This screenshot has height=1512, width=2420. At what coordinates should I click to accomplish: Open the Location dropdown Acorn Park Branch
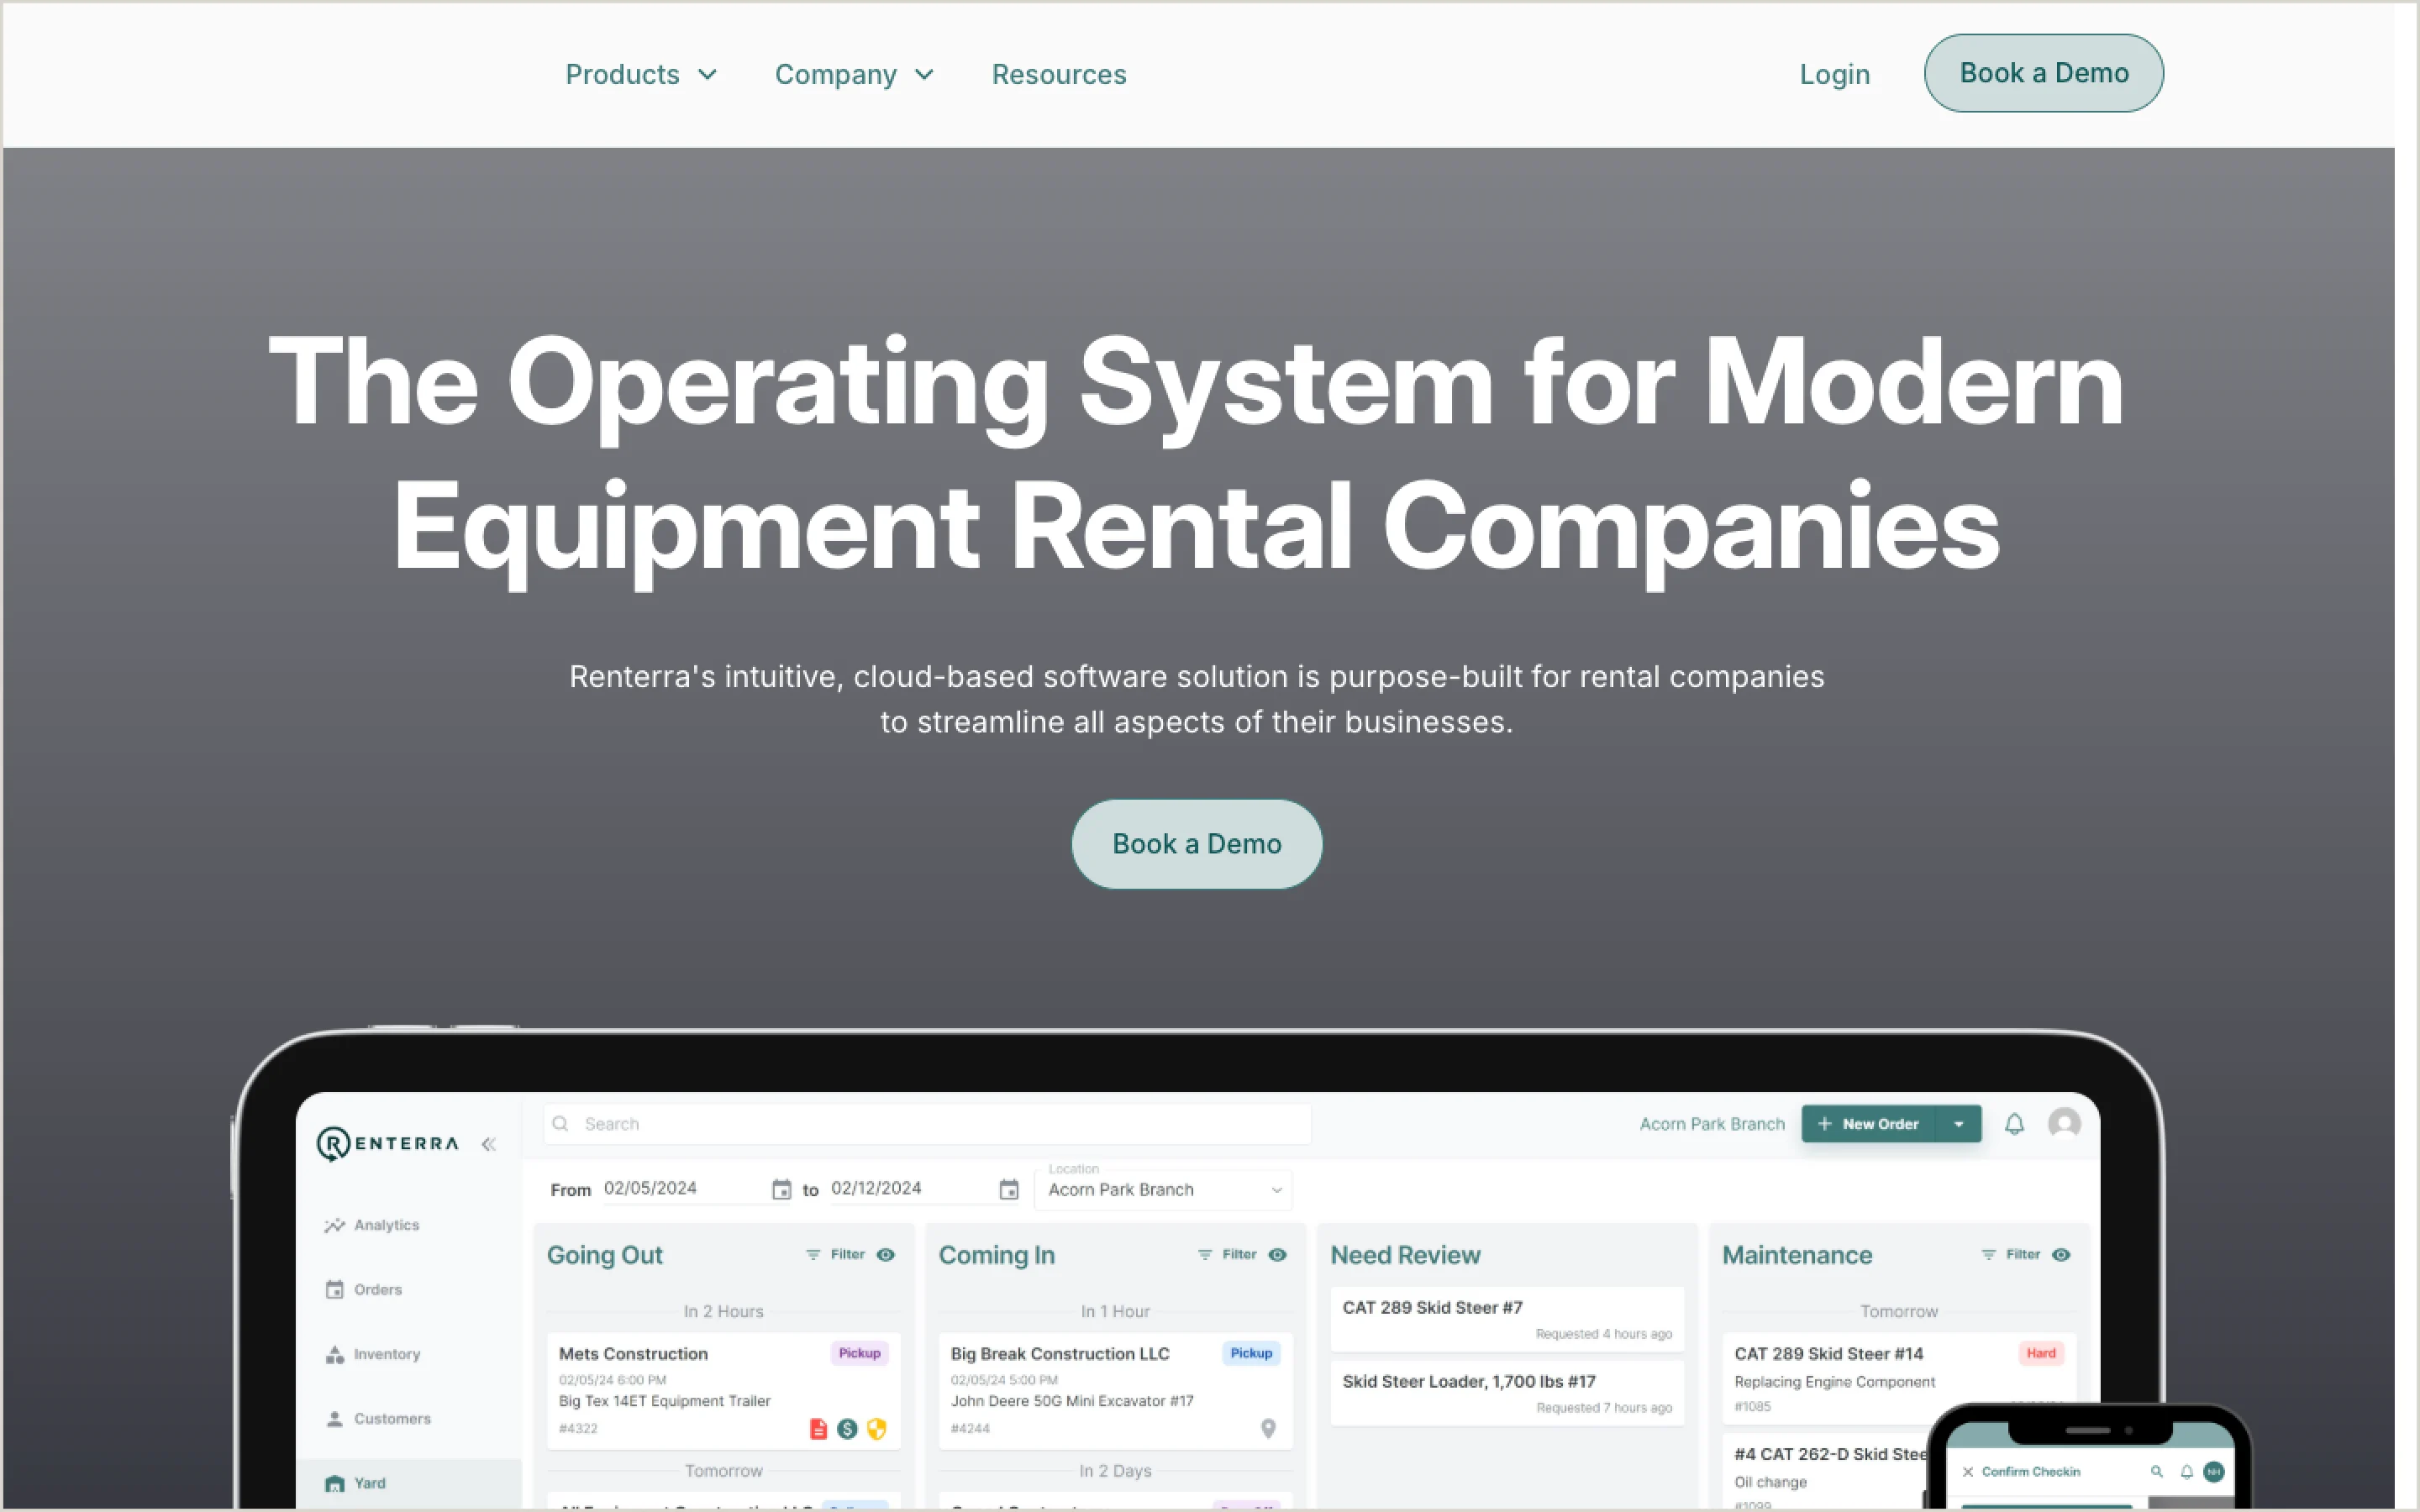[1164, 1189]
